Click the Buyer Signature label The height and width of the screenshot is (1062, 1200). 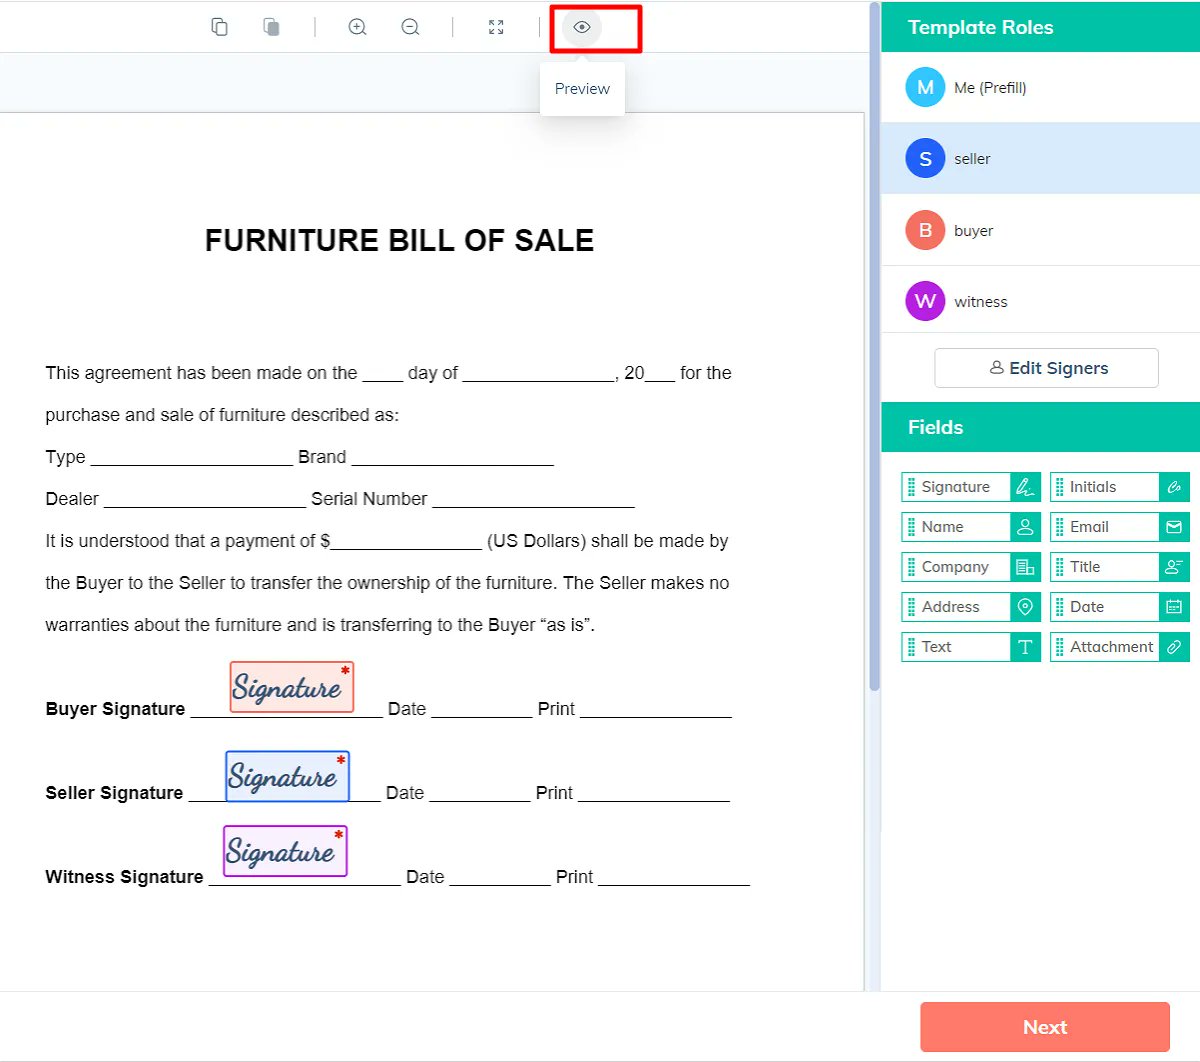pos(115,709)
